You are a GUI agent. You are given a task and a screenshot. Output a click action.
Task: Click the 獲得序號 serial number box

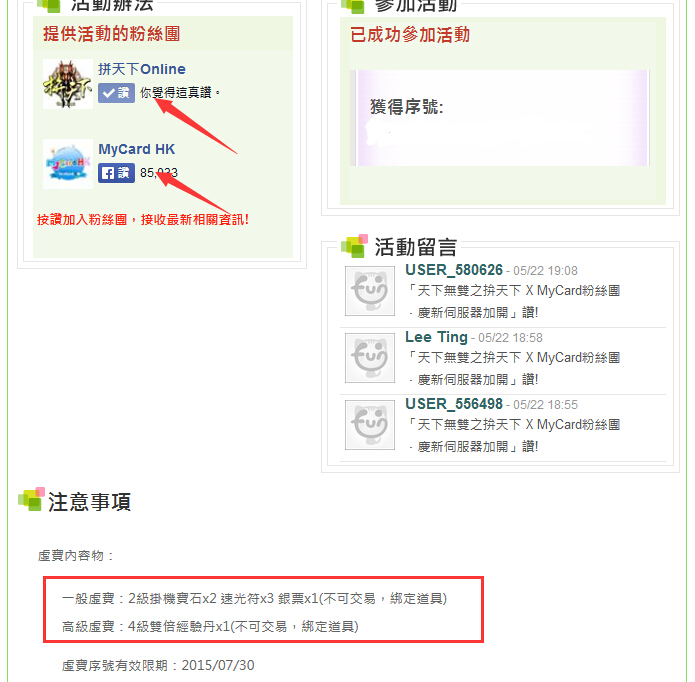coord(502,118)
